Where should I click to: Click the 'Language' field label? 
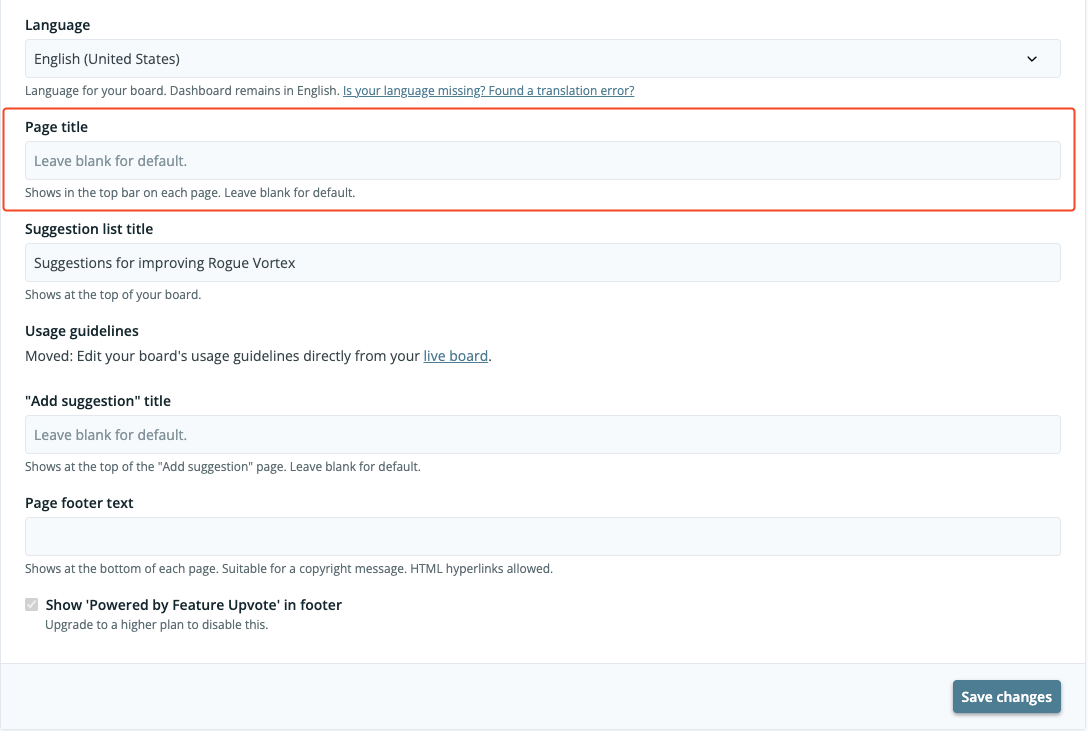click(58, 25)
